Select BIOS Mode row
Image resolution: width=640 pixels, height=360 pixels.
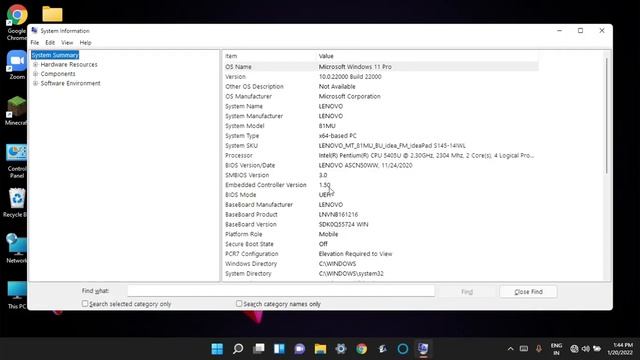381,195
